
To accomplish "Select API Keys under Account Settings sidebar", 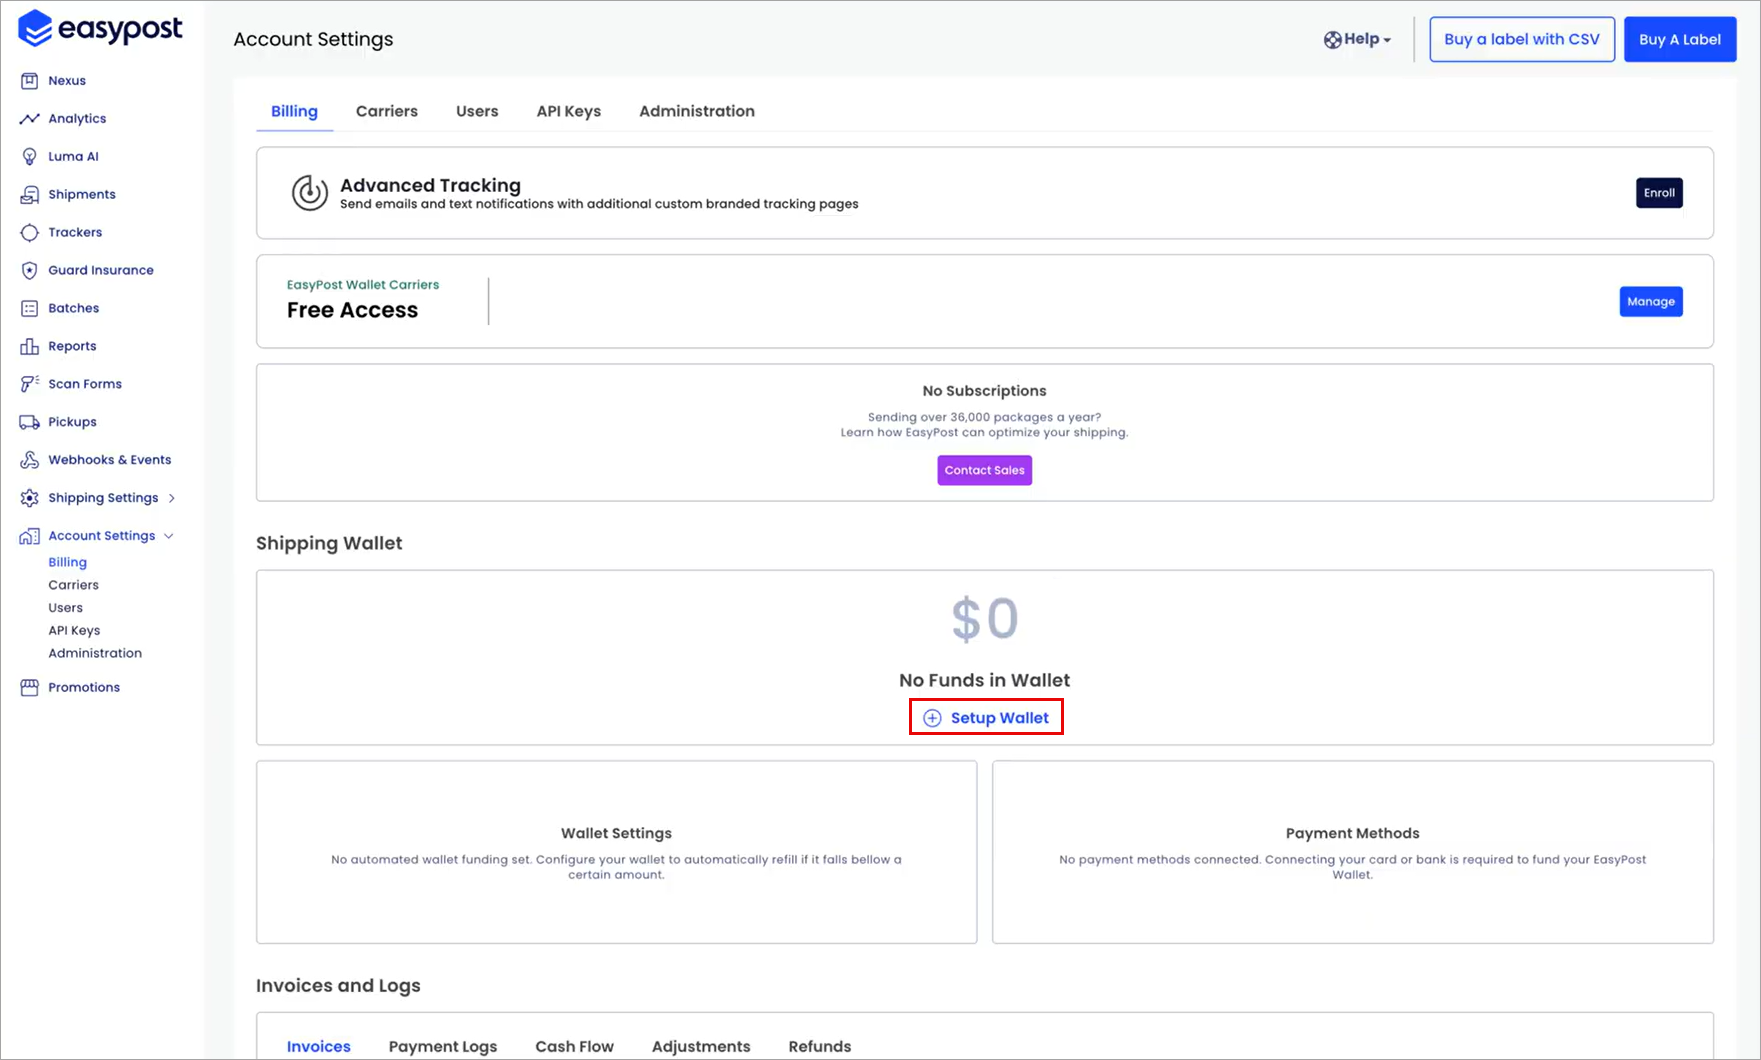I will tap(74, 631).
